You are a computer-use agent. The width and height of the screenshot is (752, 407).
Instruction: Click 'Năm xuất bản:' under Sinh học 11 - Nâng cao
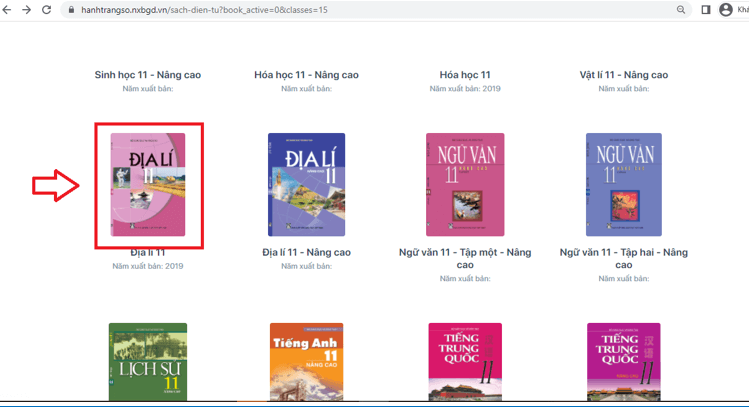(148, 89)
